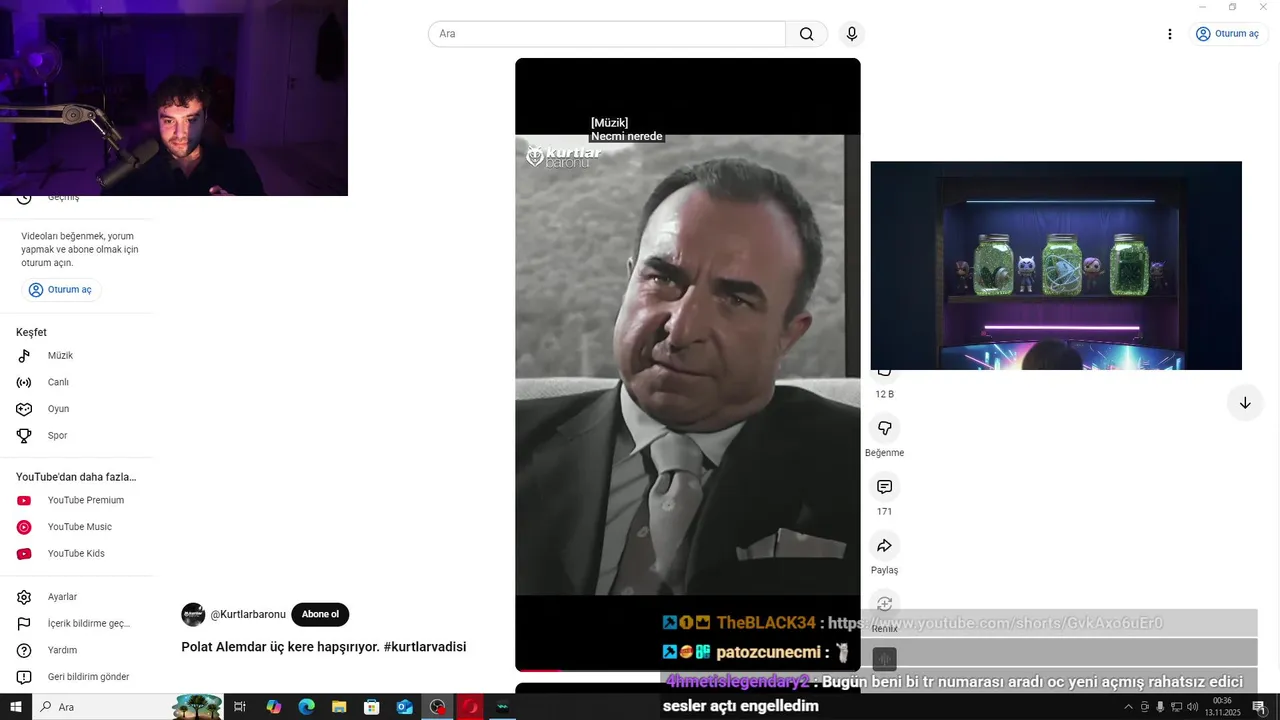Screen dimensions: 1280x720
Task: Launch Copilot from the taskbar
Action: tap(274, 707)
